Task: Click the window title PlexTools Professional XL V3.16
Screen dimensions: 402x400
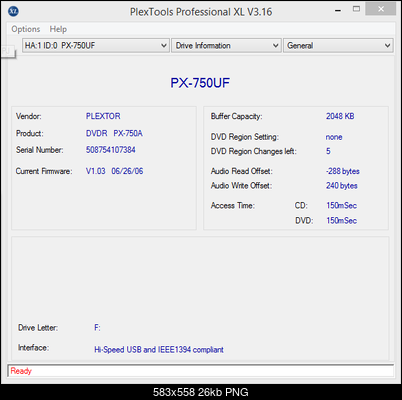Action: tap(201, 12)
